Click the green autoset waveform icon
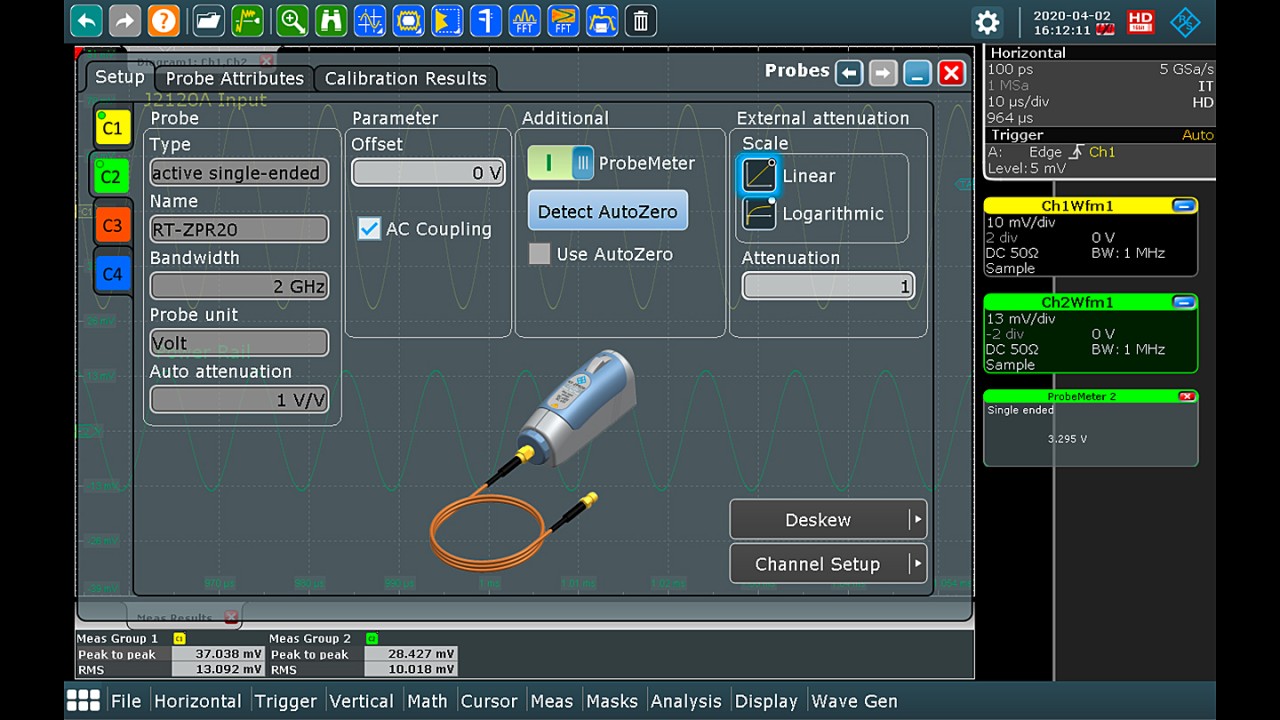 click(247, 19)
